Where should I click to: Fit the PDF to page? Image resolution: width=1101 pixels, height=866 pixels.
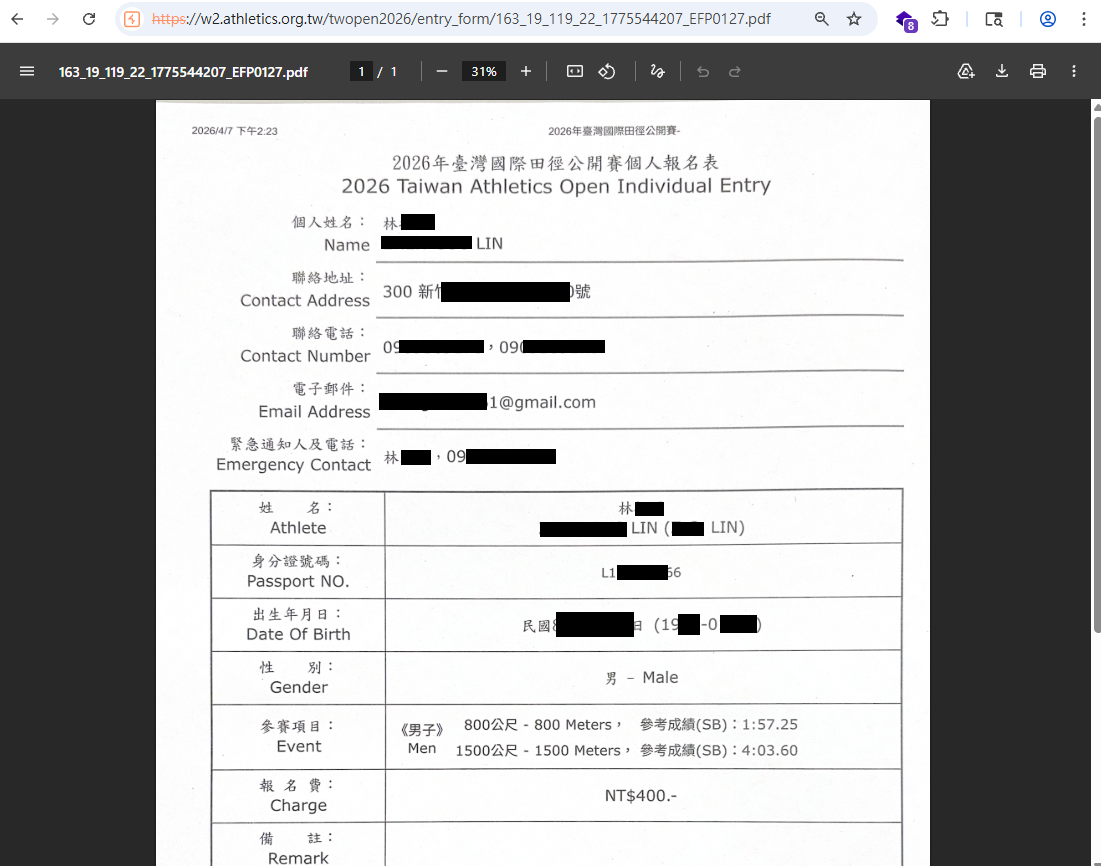coord(575,72)
